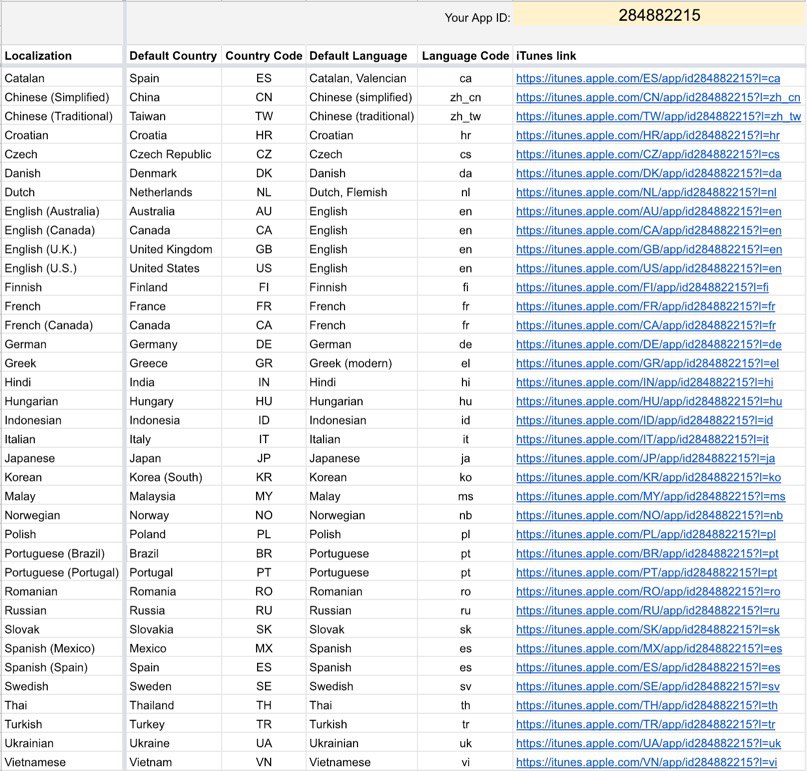The image size is (807, 771).
Task: Select the nb language code cell
Action: pyautogui.click(x=465, y=516)
